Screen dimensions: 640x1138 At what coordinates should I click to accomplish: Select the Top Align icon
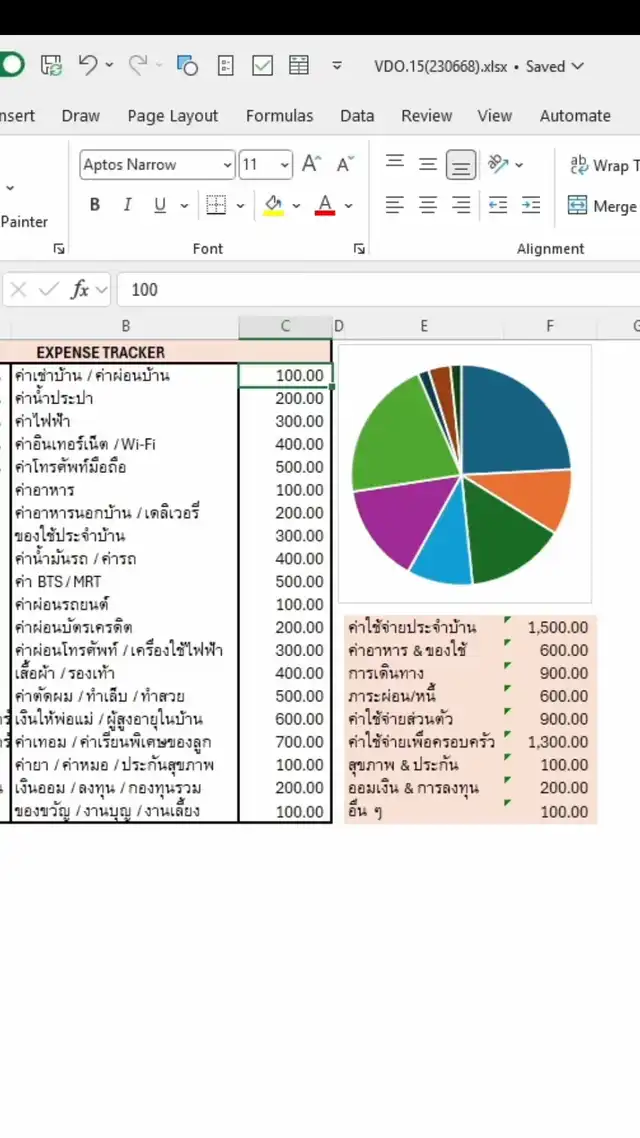click(395, 164)
